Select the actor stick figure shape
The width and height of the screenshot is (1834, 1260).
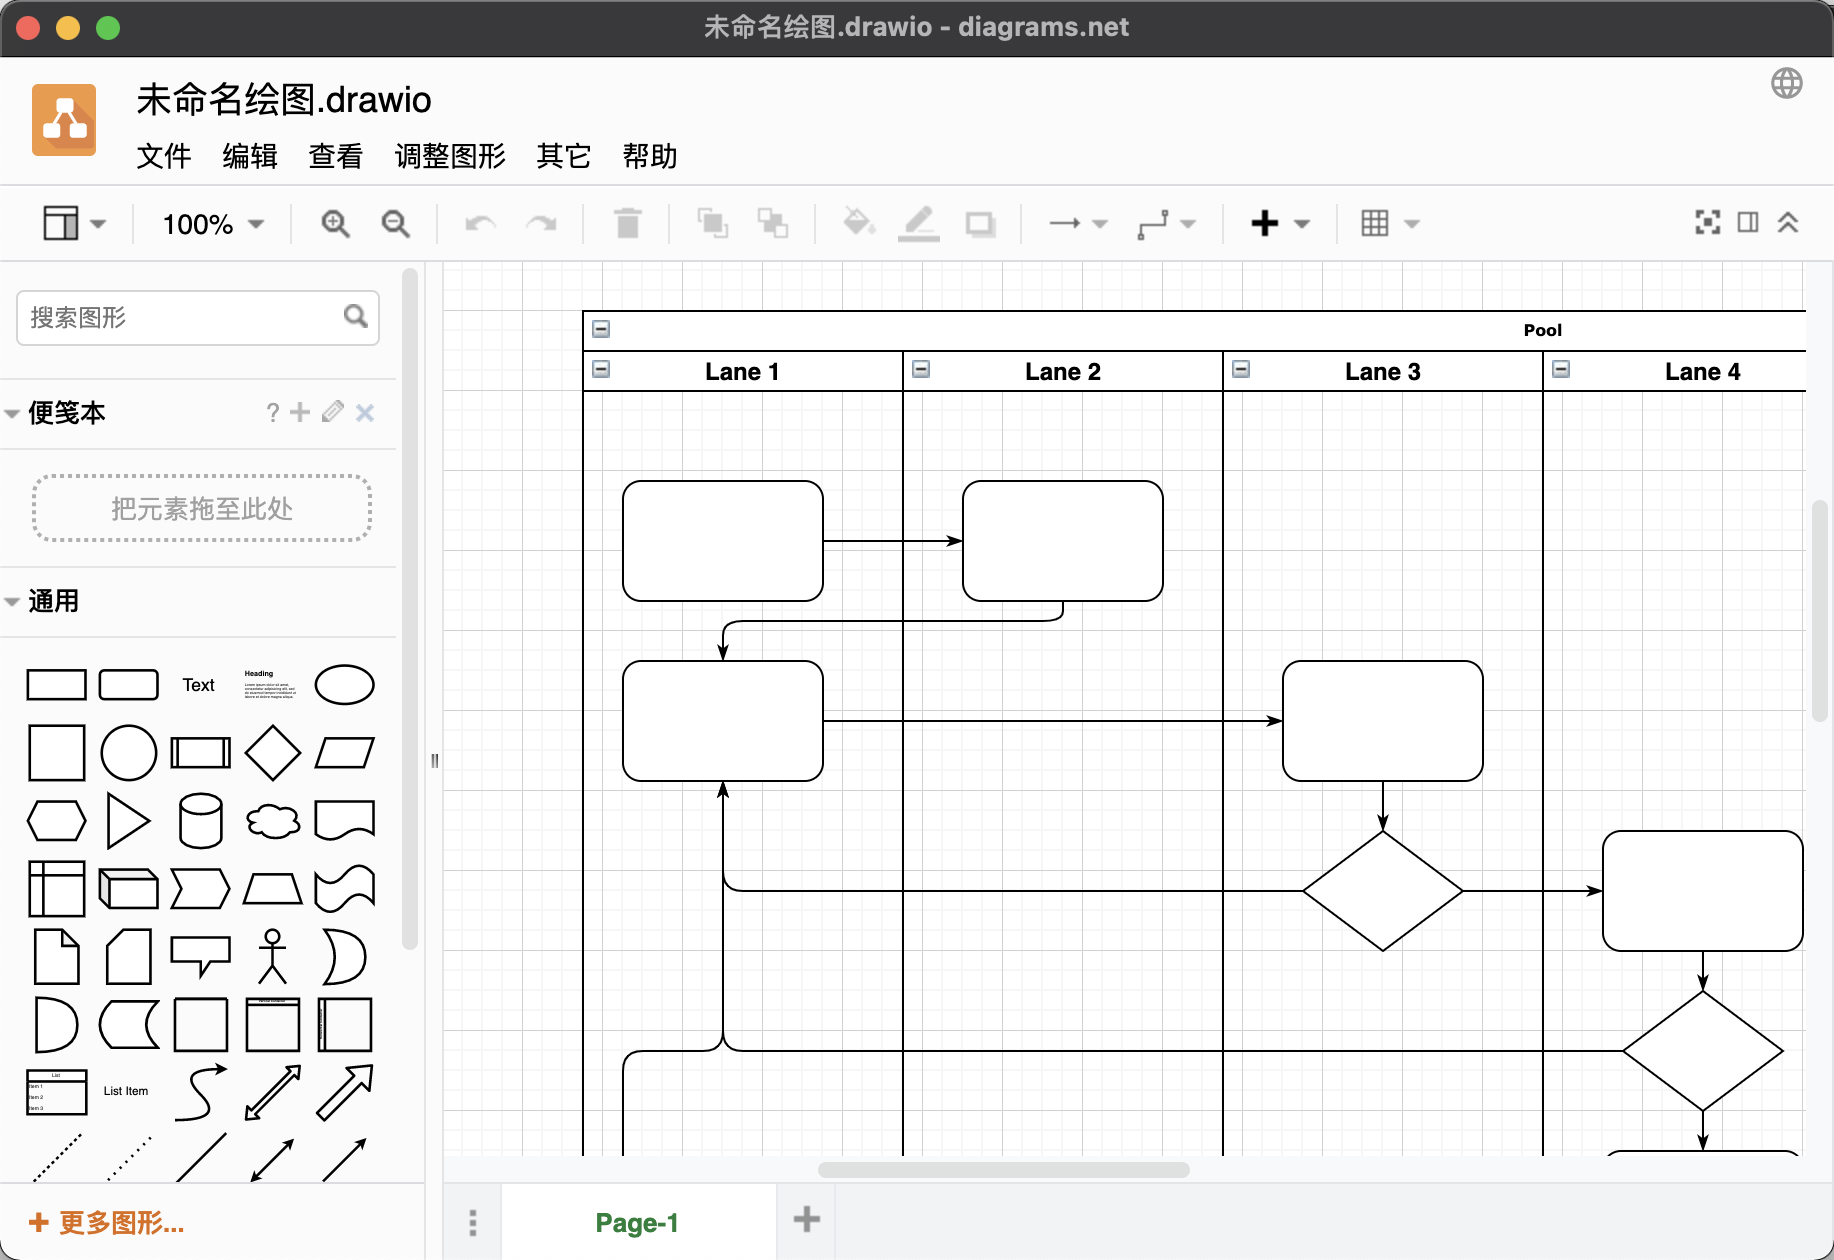(272, 957)
